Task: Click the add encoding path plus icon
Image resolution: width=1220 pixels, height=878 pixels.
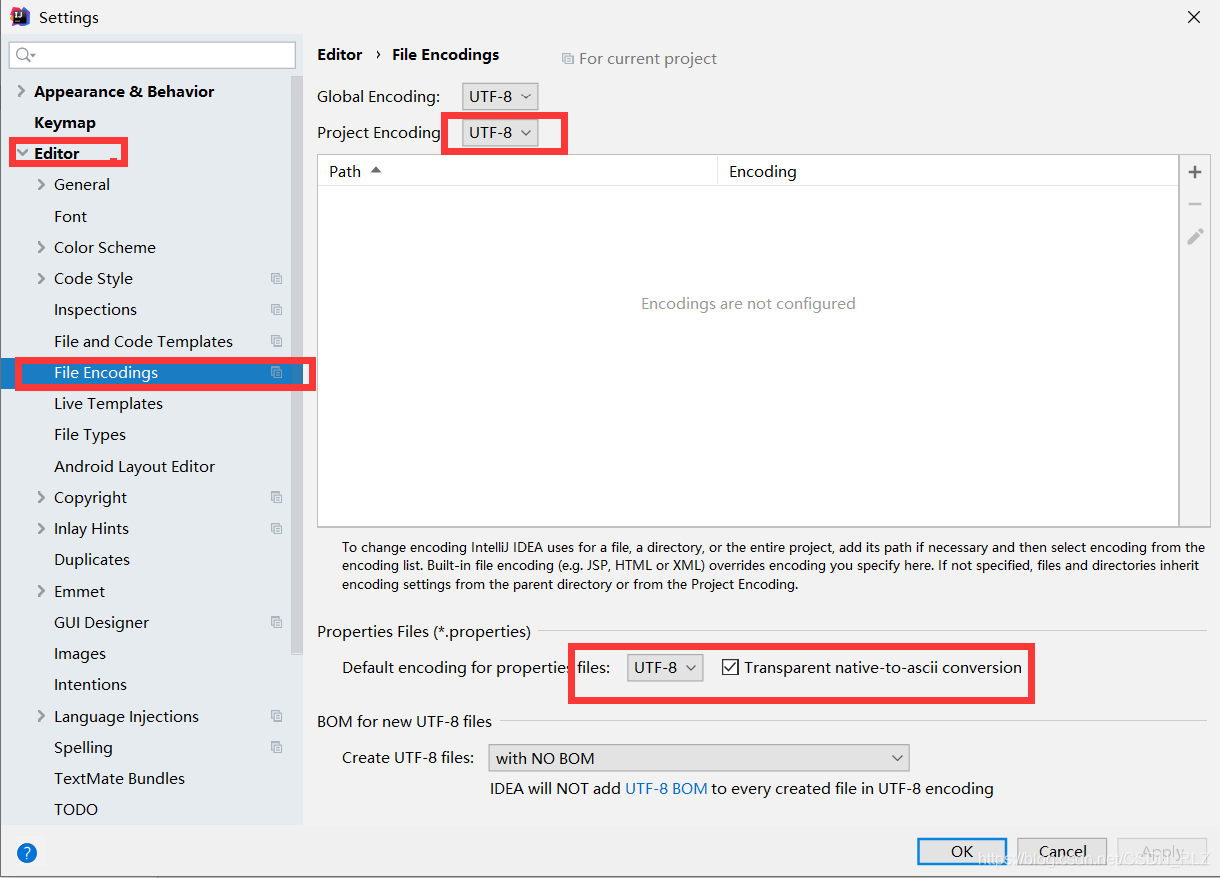Action: (x=1195, y=172)
